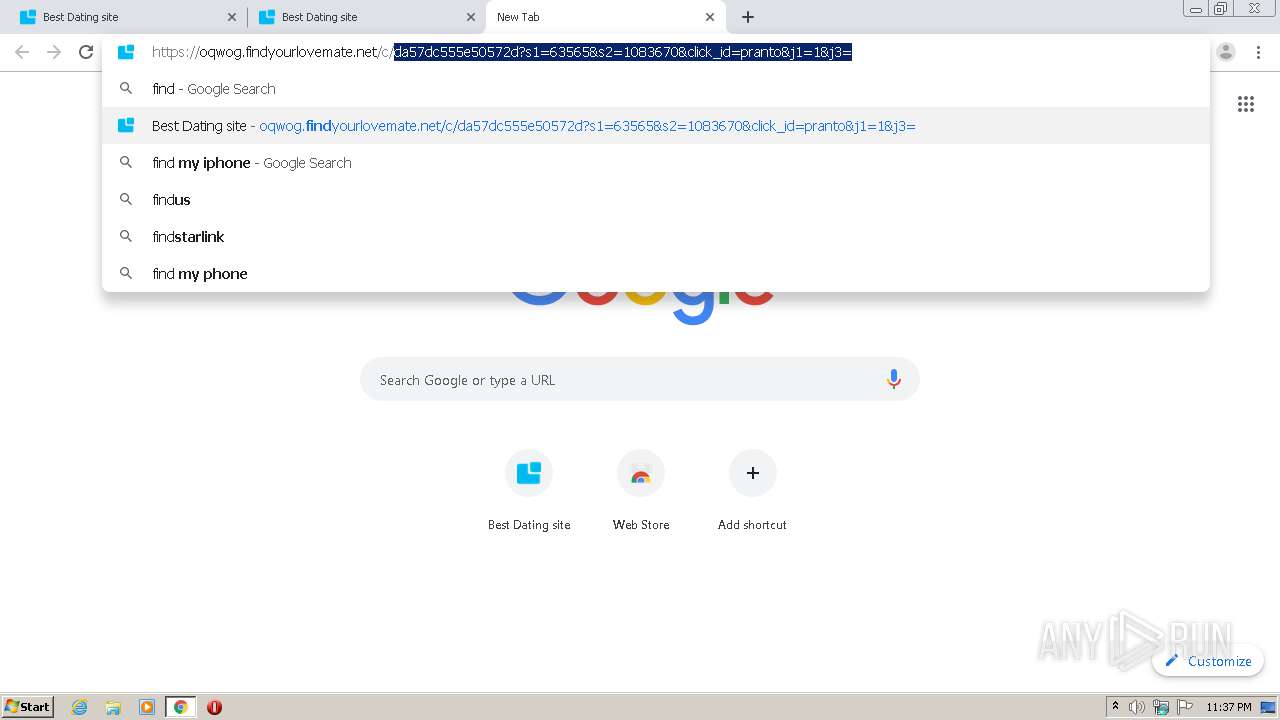Close the first Best Dating site tab
Viewport: 1280px width, 720px height.
(232, 17)
